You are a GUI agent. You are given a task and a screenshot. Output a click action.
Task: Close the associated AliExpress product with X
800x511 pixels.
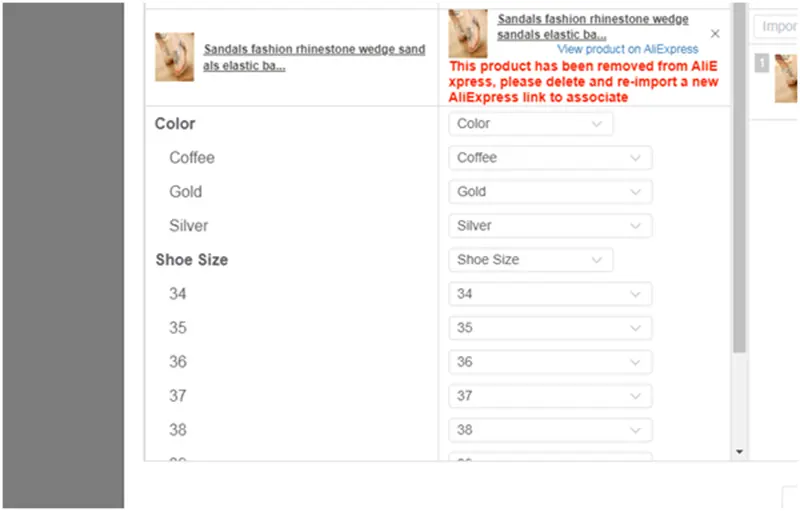pyautogui.click(x=715, y=34)
